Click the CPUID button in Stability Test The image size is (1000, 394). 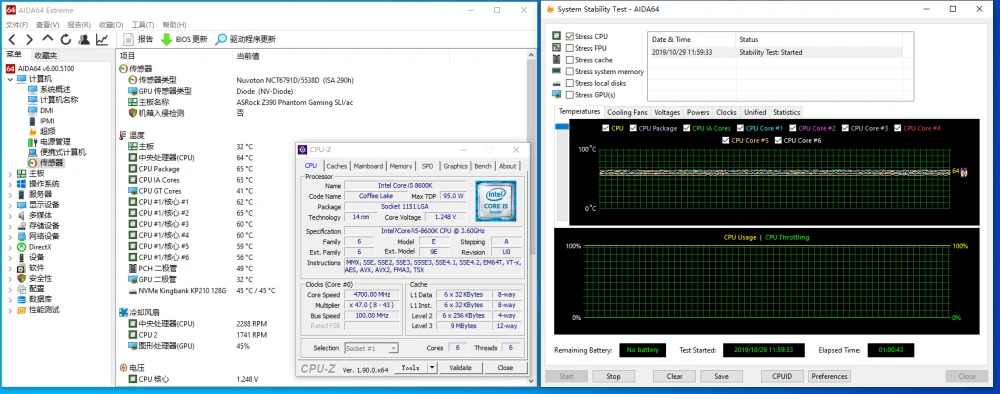coord(783,376)
